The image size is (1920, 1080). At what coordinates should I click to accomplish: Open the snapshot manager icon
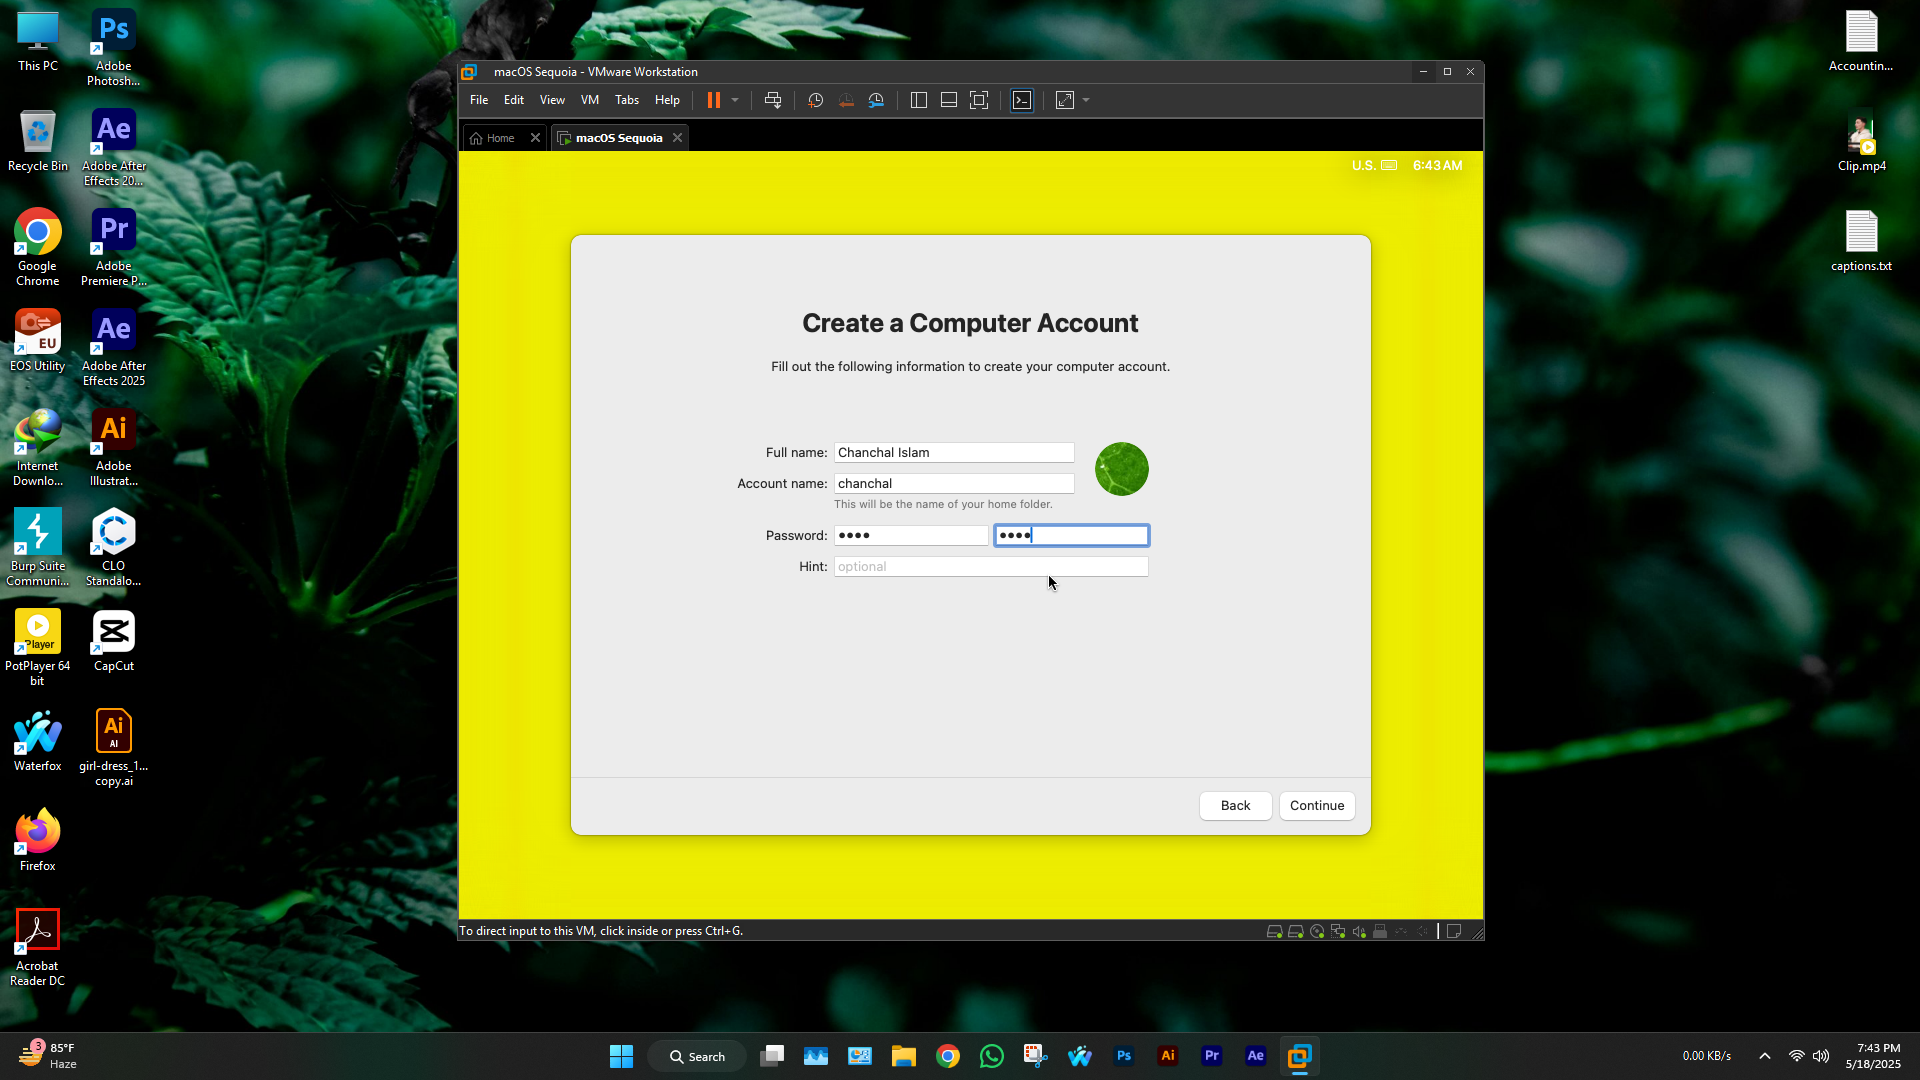[876, 100]
